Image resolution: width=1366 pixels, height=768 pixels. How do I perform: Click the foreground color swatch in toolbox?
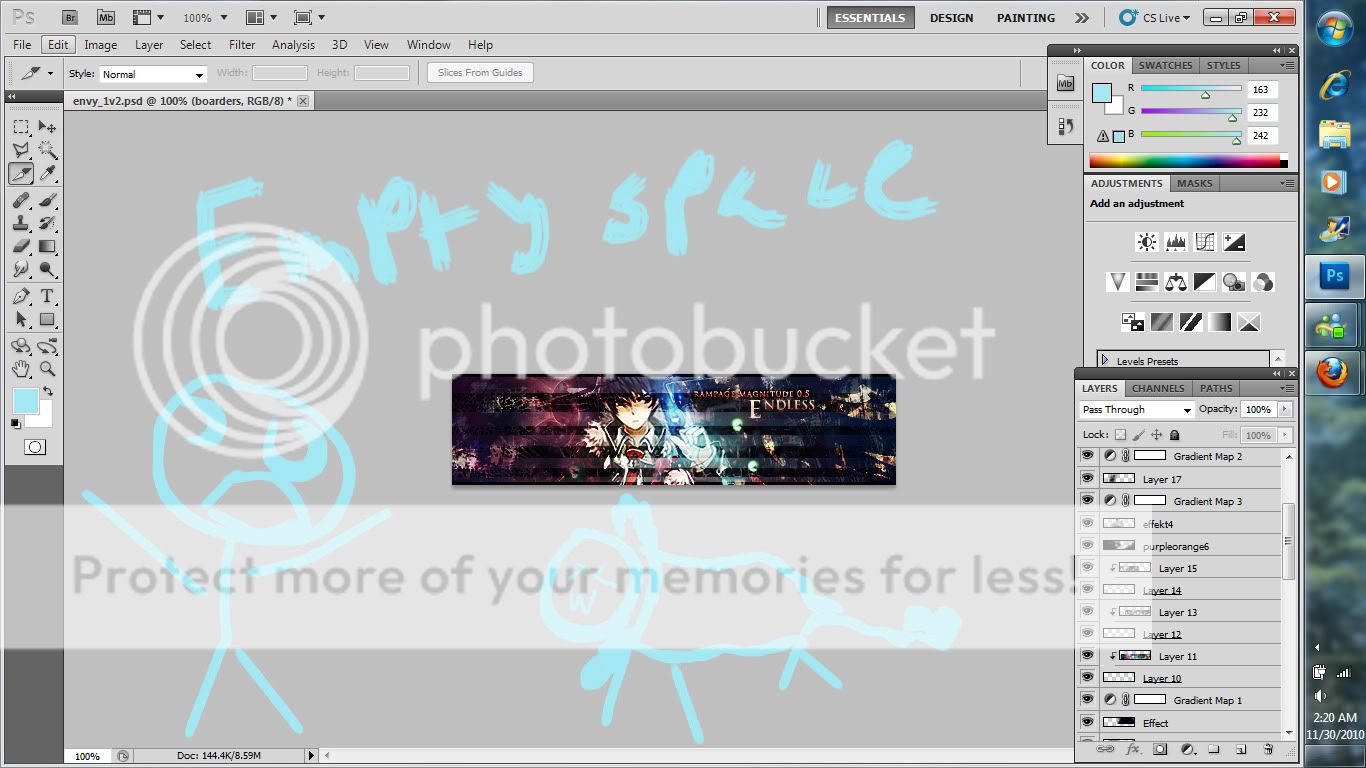point(25,401)
